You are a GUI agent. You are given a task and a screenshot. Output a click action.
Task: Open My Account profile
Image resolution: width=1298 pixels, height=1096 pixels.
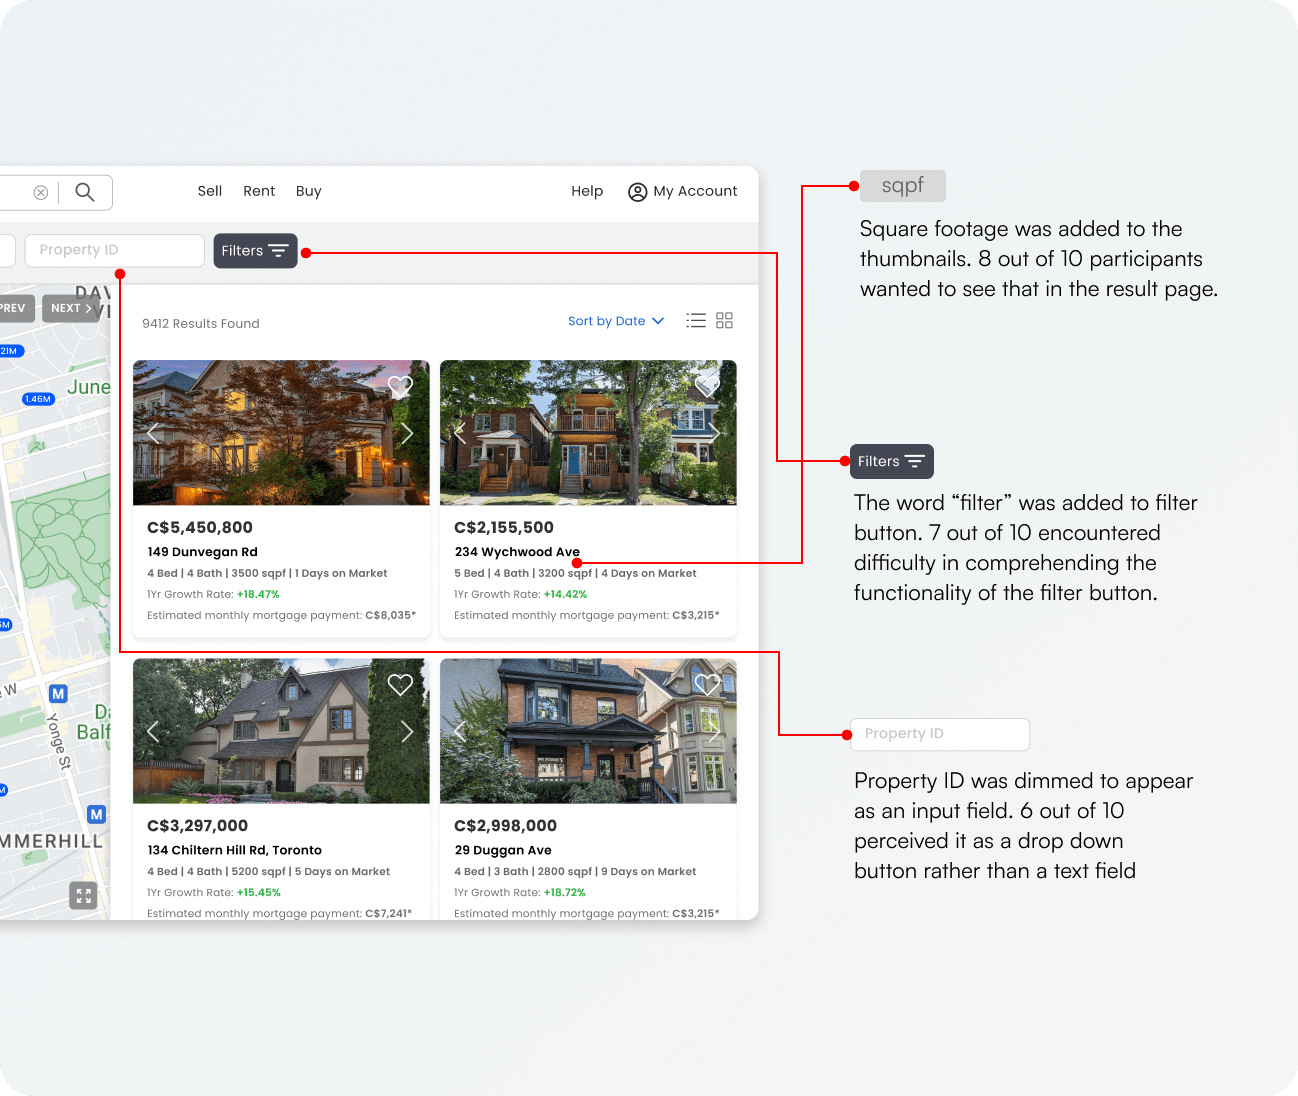[x=683, y=192]
